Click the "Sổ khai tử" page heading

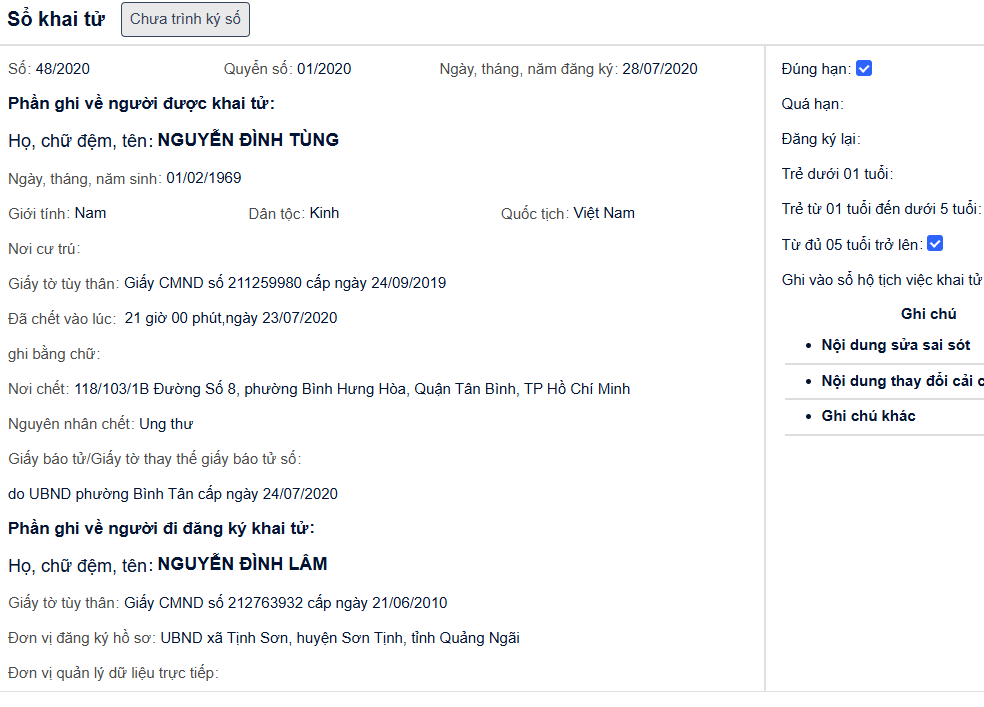(55, 19)
